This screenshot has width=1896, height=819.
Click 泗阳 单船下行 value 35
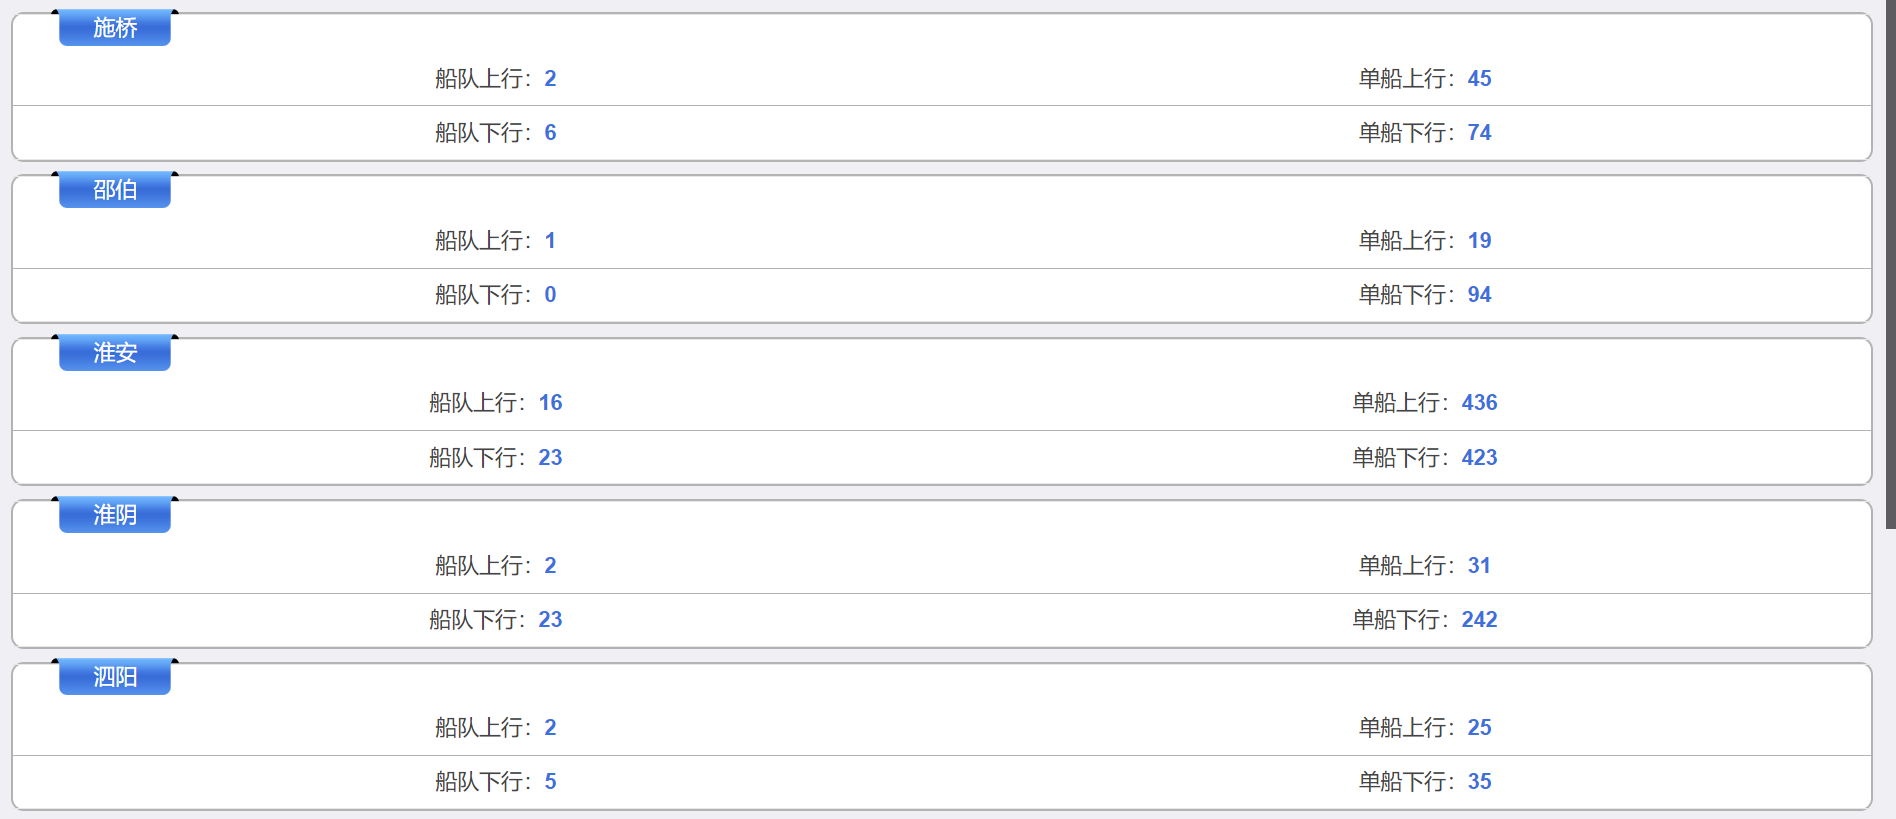(x=1479, y=782)
